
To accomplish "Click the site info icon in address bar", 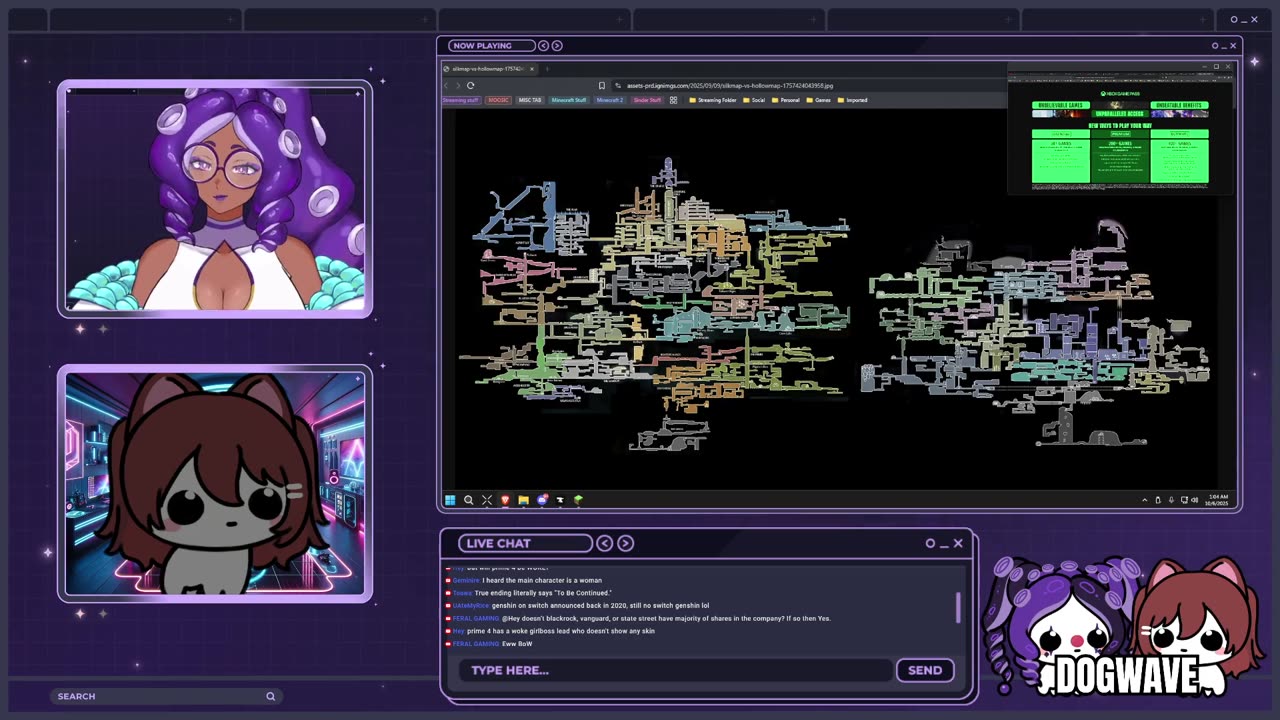I will [x=618, y=85].
